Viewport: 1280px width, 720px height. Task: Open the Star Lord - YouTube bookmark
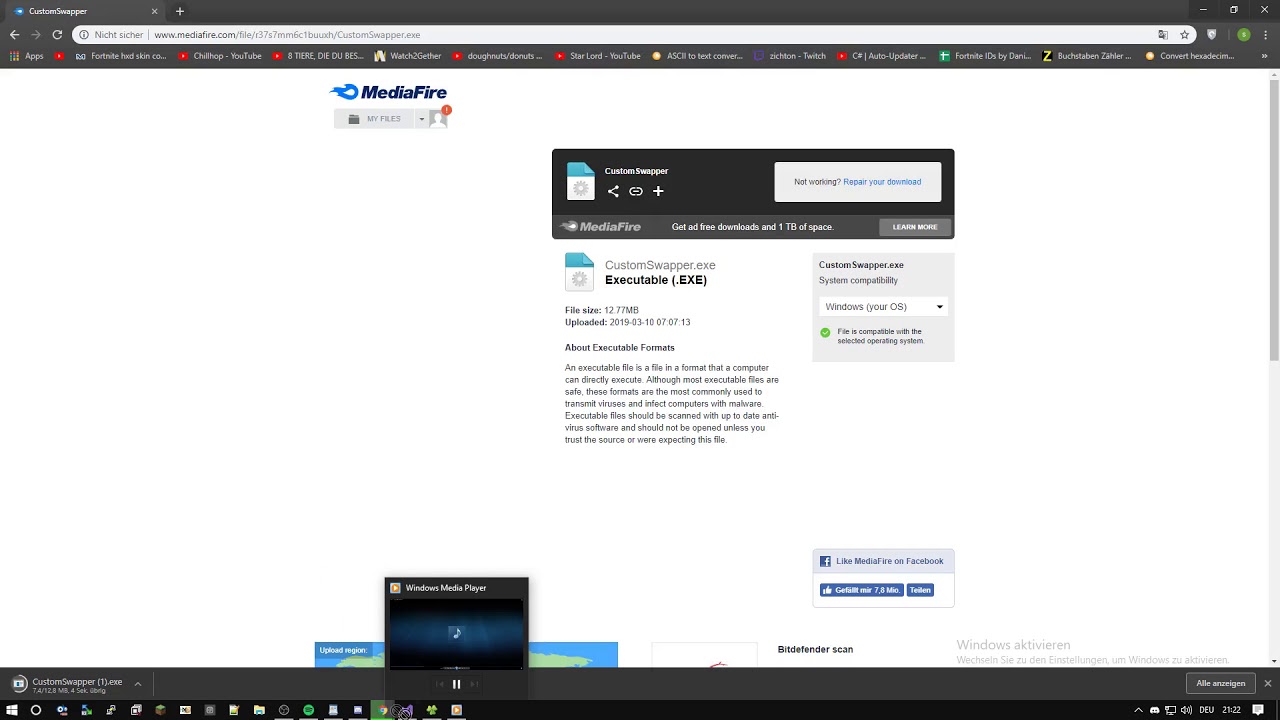click(598, 56)
